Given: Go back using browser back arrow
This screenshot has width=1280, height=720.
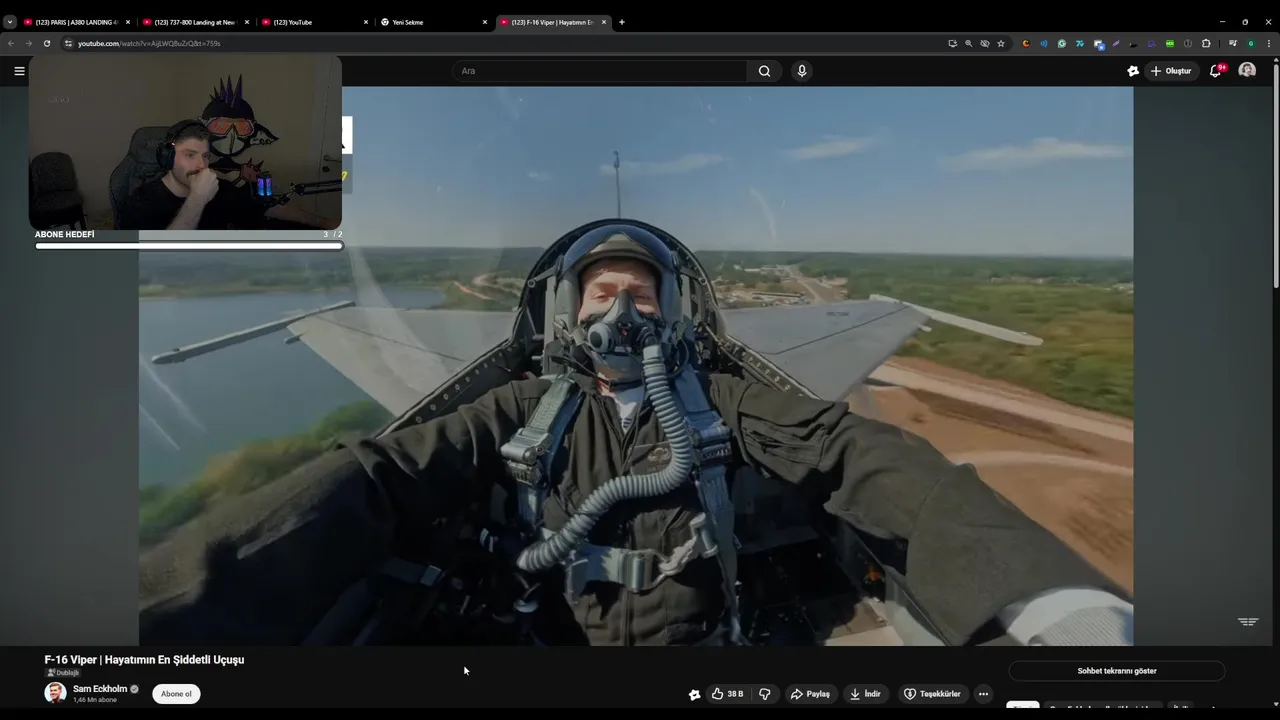Looking at the screenshot, I should tap(11, 43).
